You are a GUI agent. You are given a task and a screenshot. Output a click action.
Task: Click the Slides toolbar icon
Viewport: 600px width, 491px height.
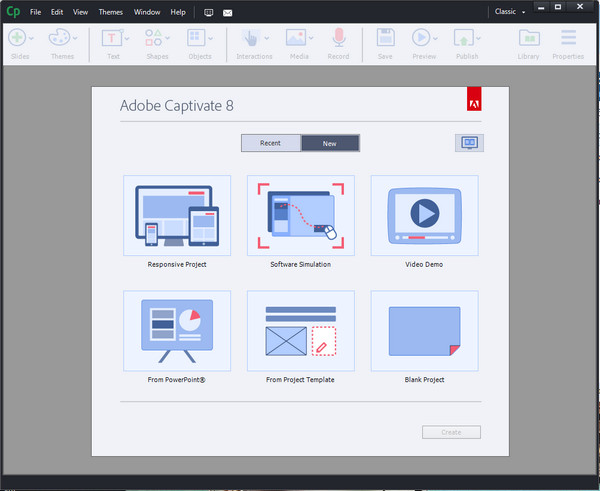coord(17,38)
